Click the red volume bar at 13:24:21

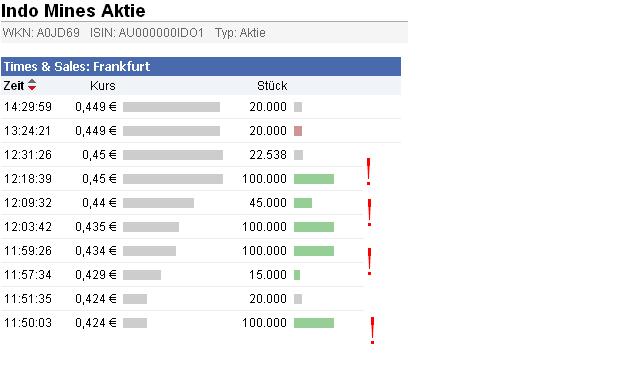(x=298, y=131)
